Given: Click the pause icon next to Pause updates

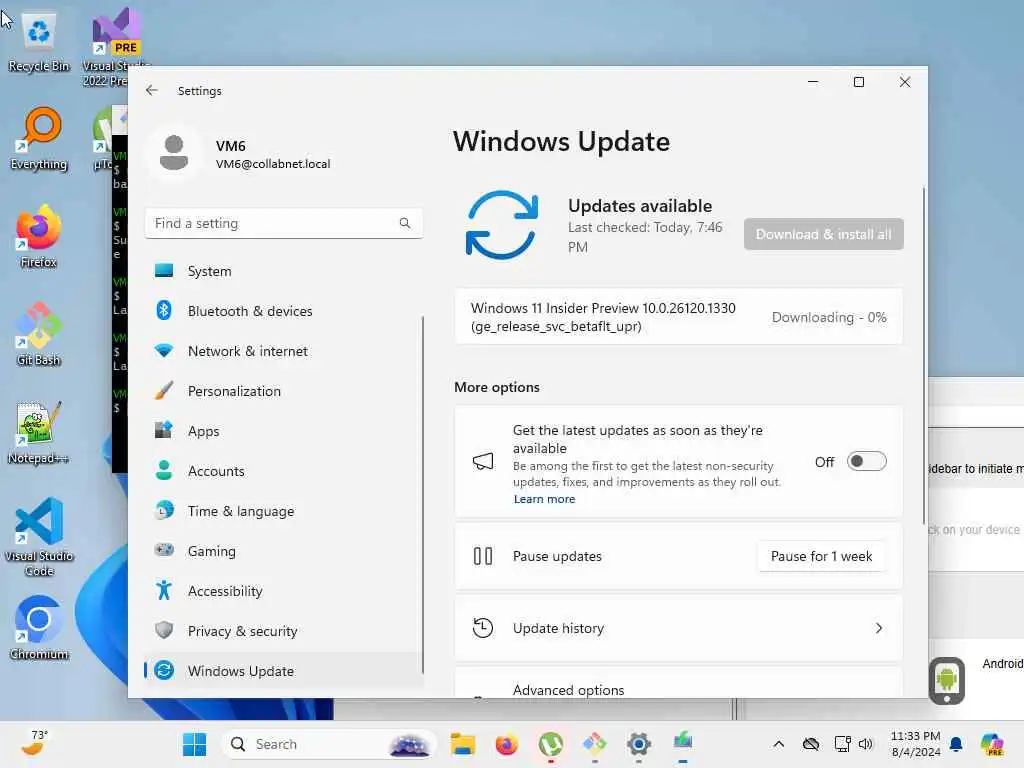Looking at the screenshot, I should 483,556.
